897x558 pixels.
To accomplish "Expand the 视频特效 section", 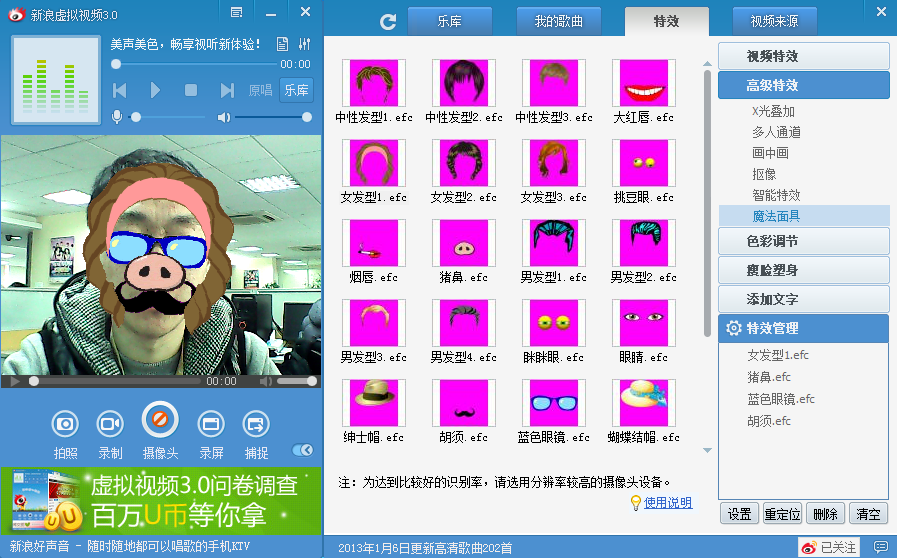I will [x=803, y=56].
